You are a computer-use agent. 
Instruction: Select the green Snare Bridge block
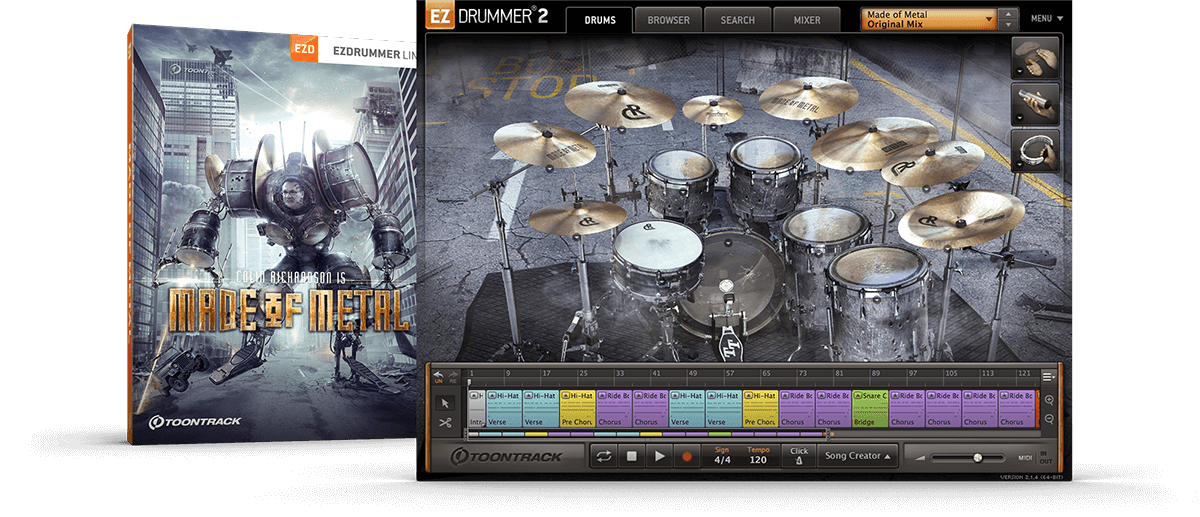(x=870, y=409)
